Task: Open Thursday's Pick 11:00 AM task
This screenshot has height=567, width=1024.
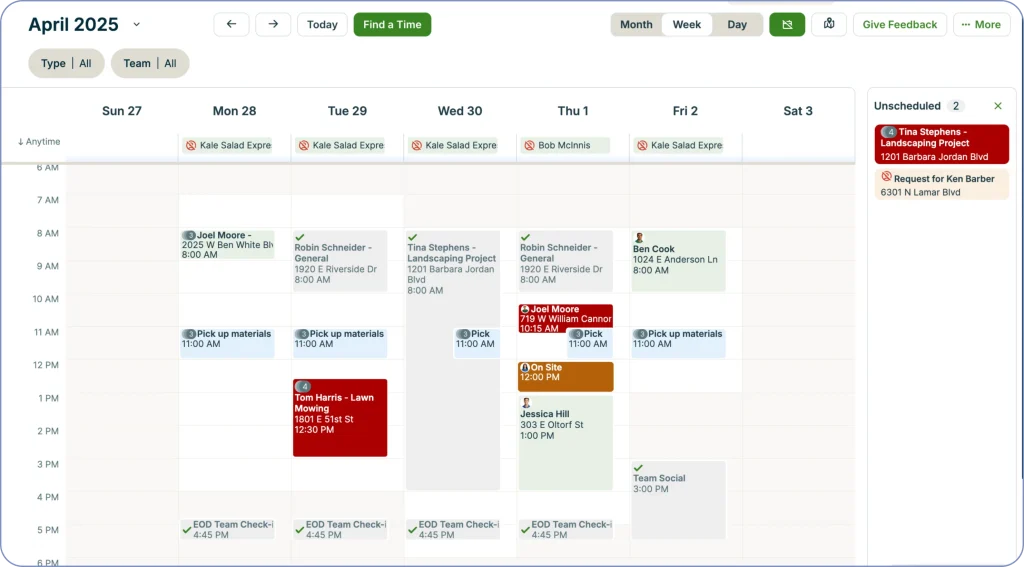Action: (x=590, y=346)
